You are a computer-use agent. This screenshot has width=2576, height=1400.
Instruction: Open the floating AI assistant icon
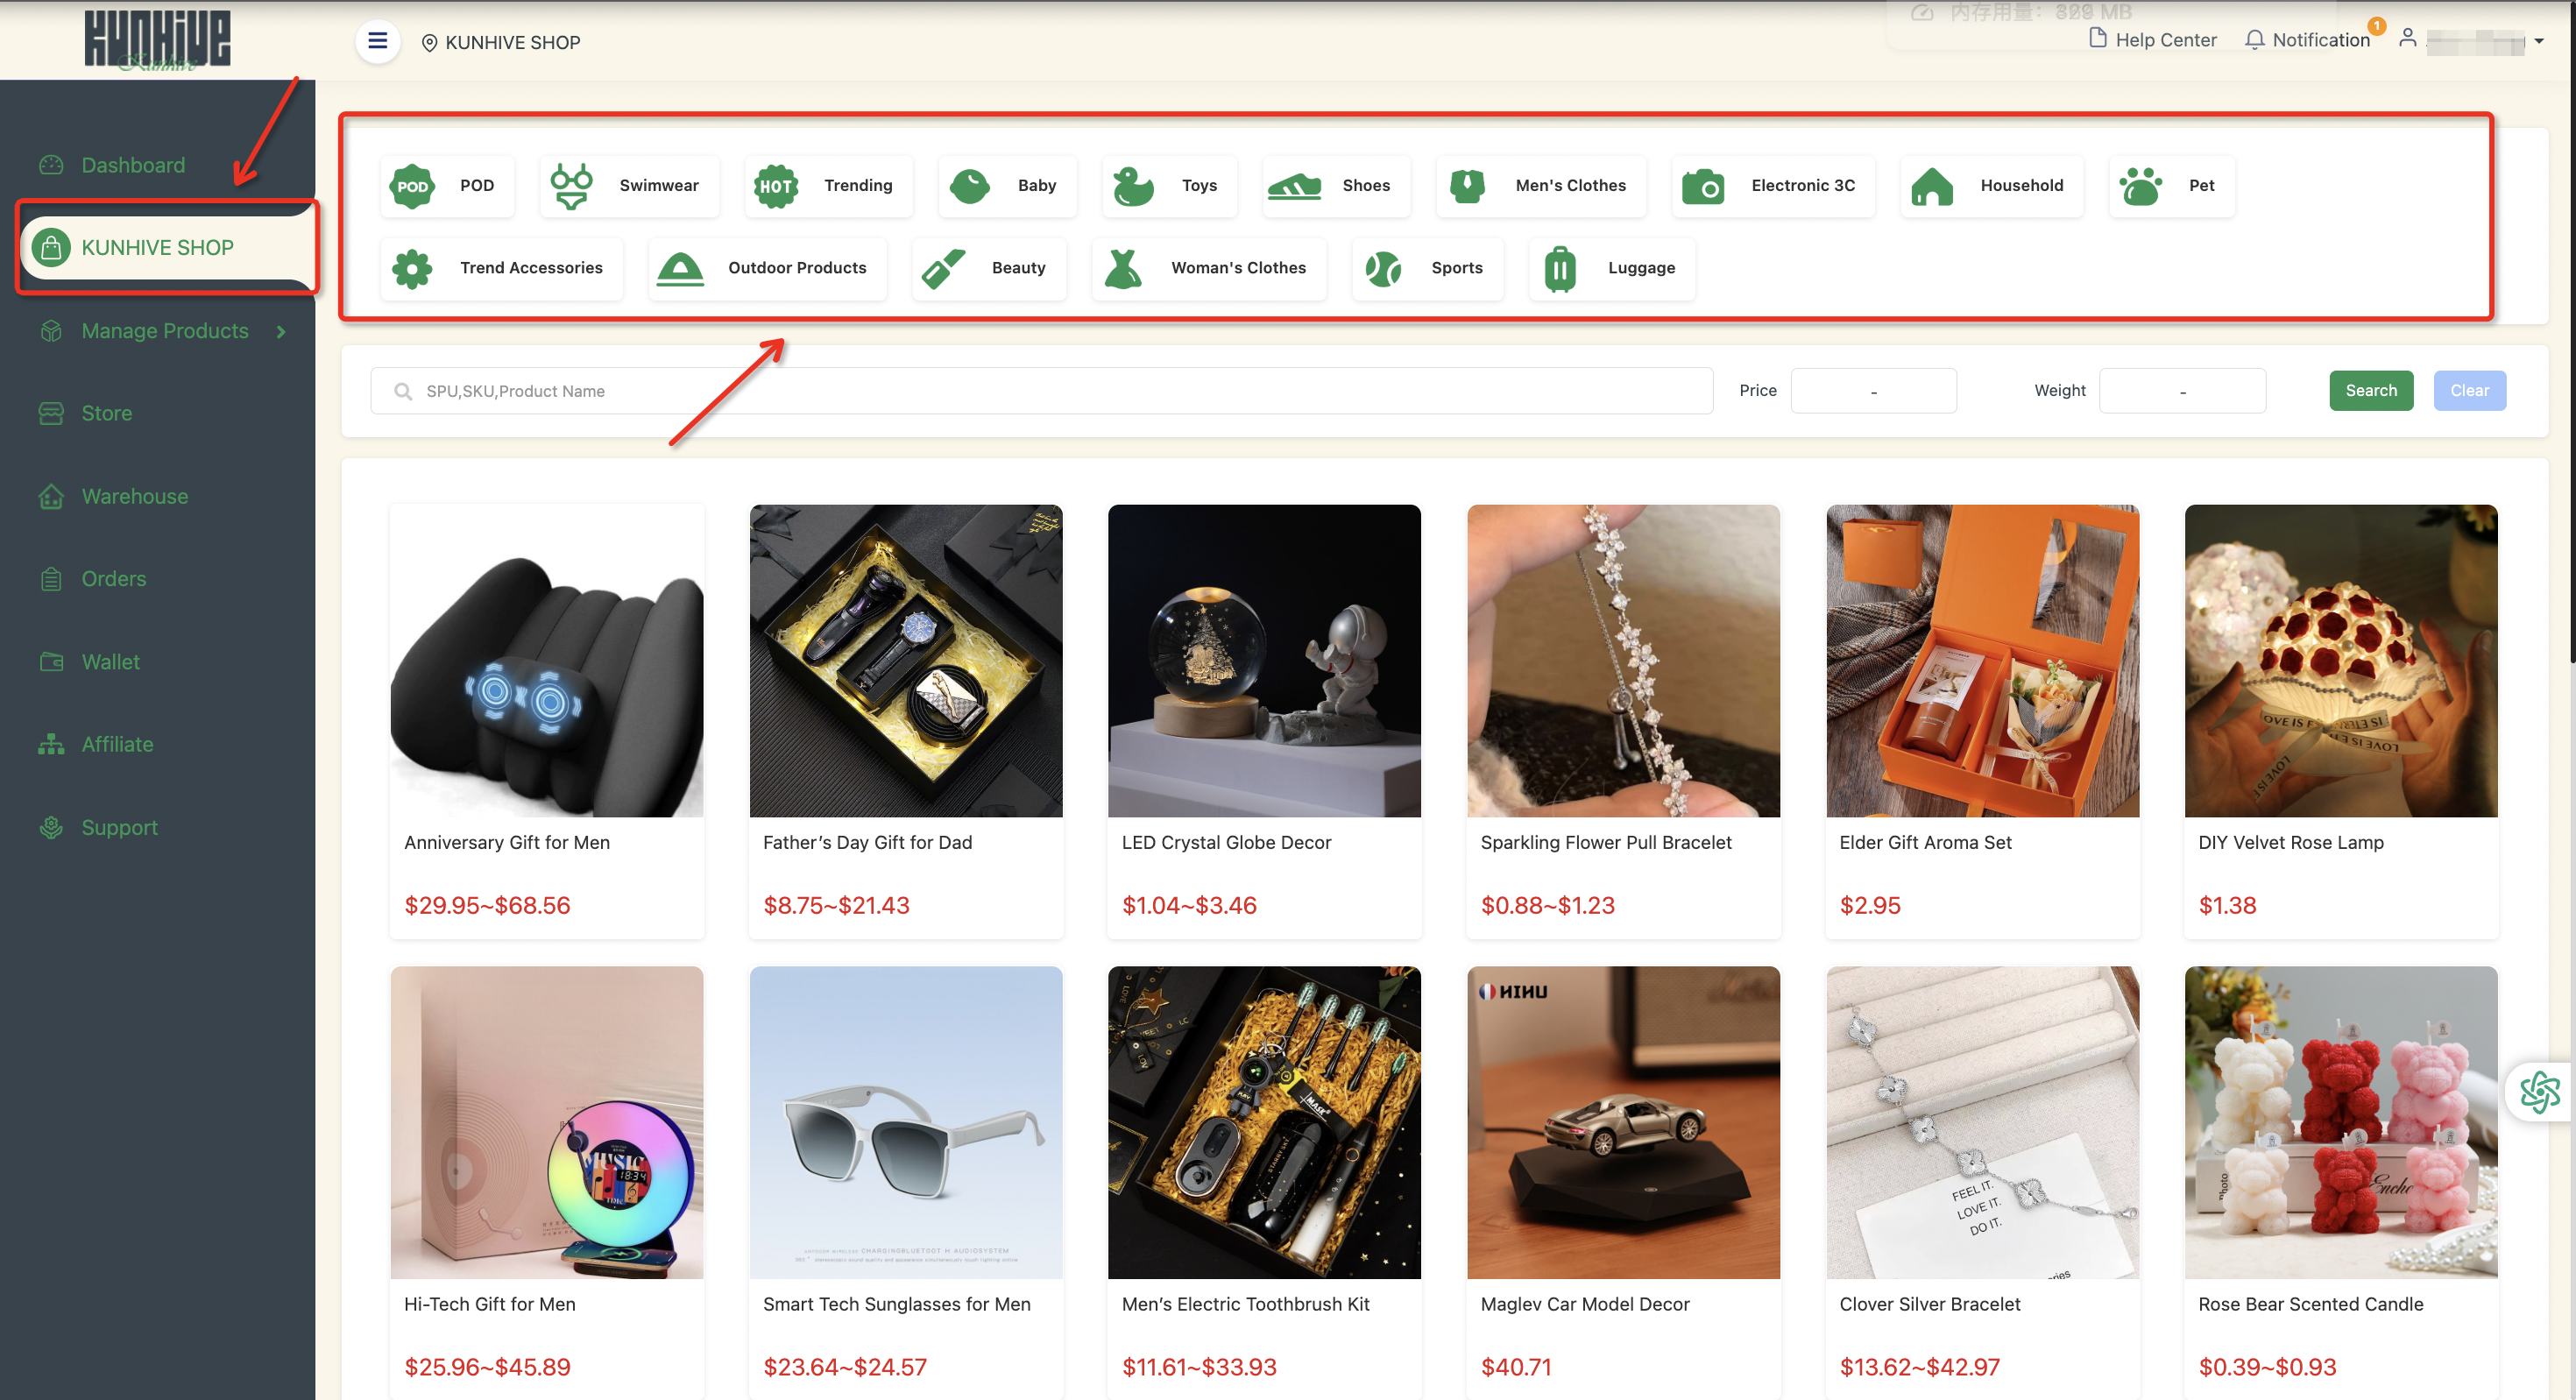coord(2538,1091)
